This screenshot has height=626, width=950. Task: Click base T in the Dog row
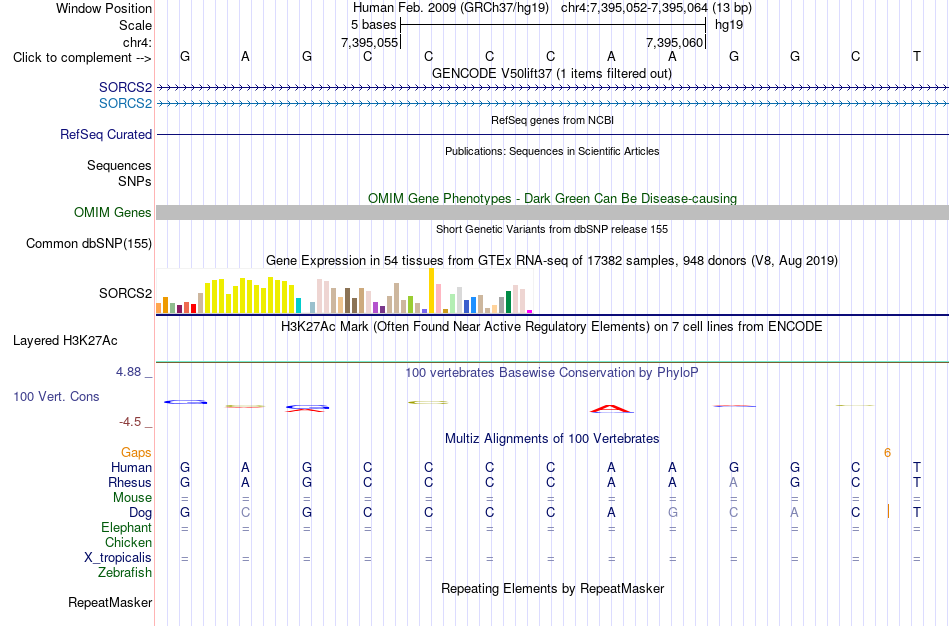coord(917,513)
